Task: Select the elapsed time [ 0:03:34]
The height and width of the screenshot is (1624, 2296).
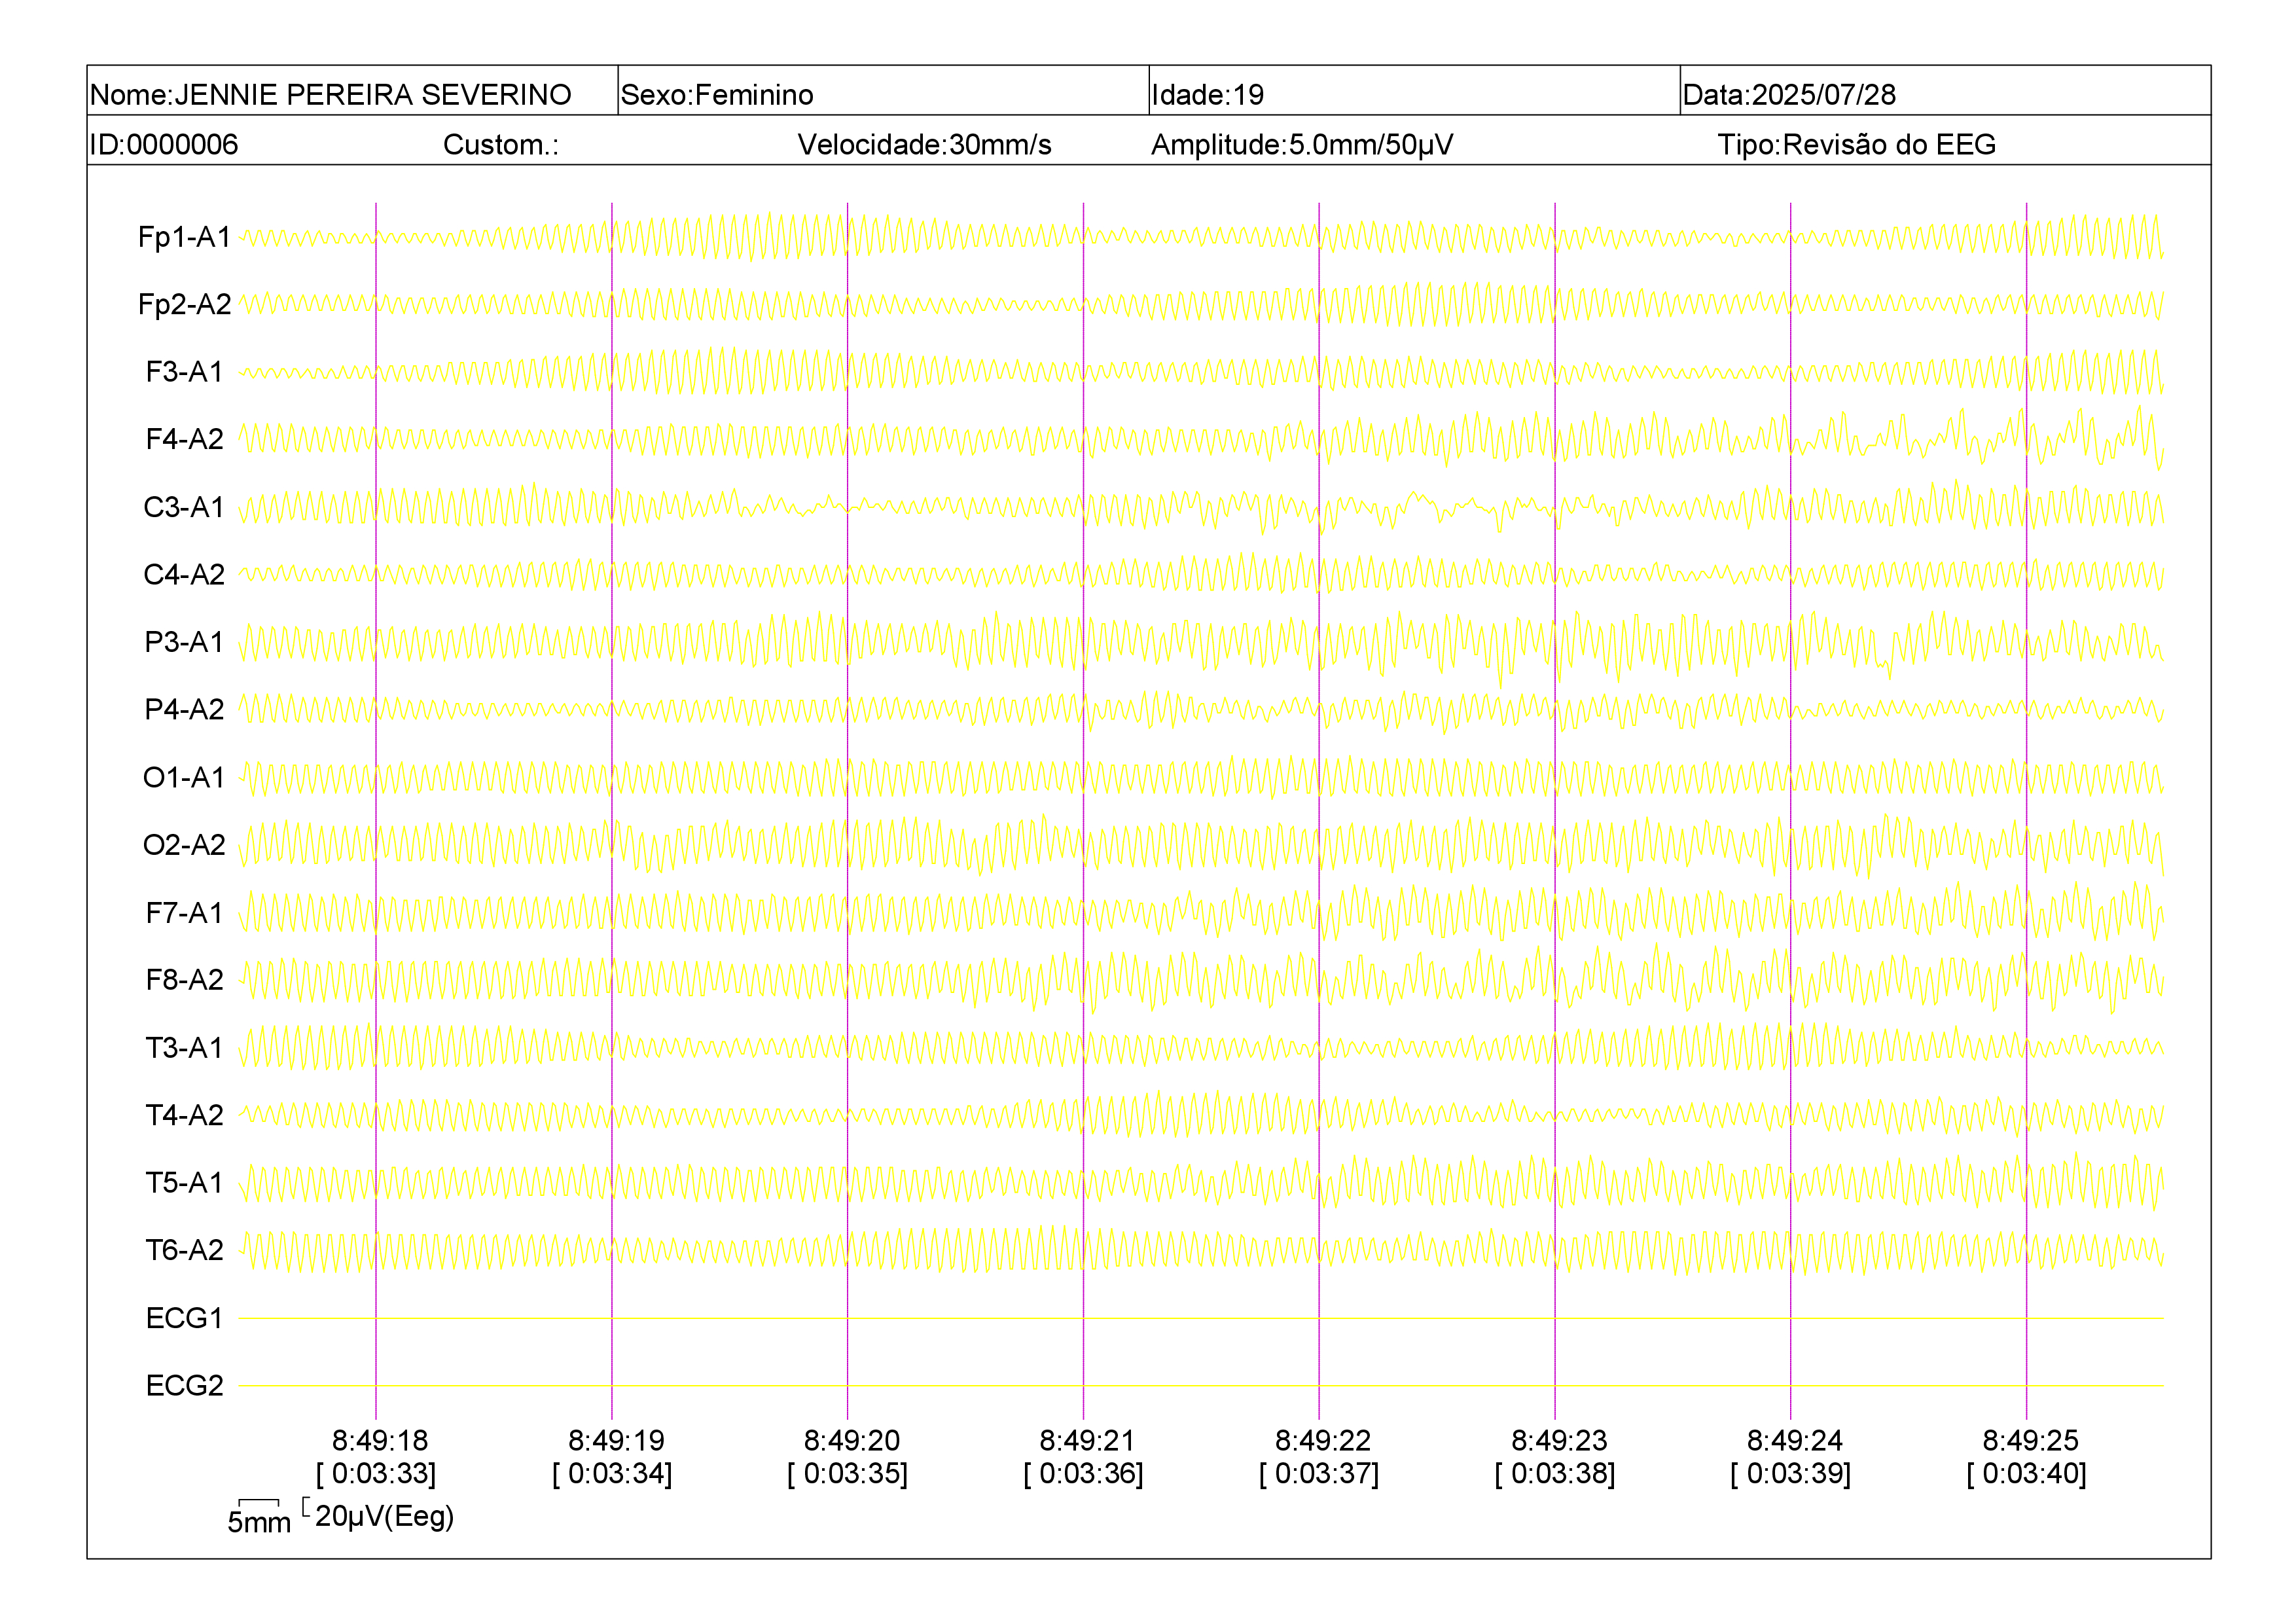Action: (612, 1474)
